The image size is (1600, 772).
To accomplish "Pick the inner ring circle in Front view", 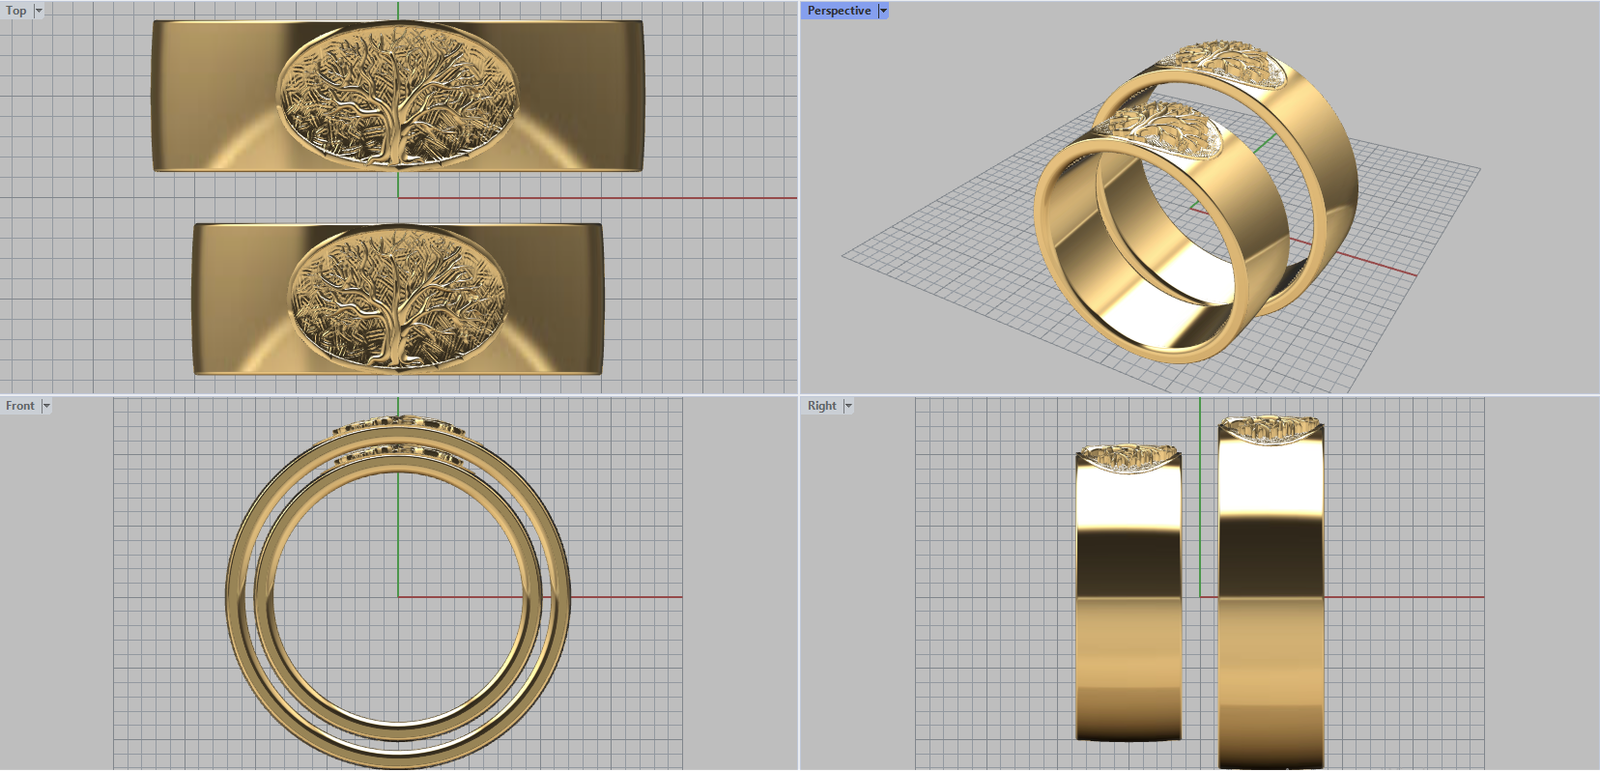I will 263,598.
